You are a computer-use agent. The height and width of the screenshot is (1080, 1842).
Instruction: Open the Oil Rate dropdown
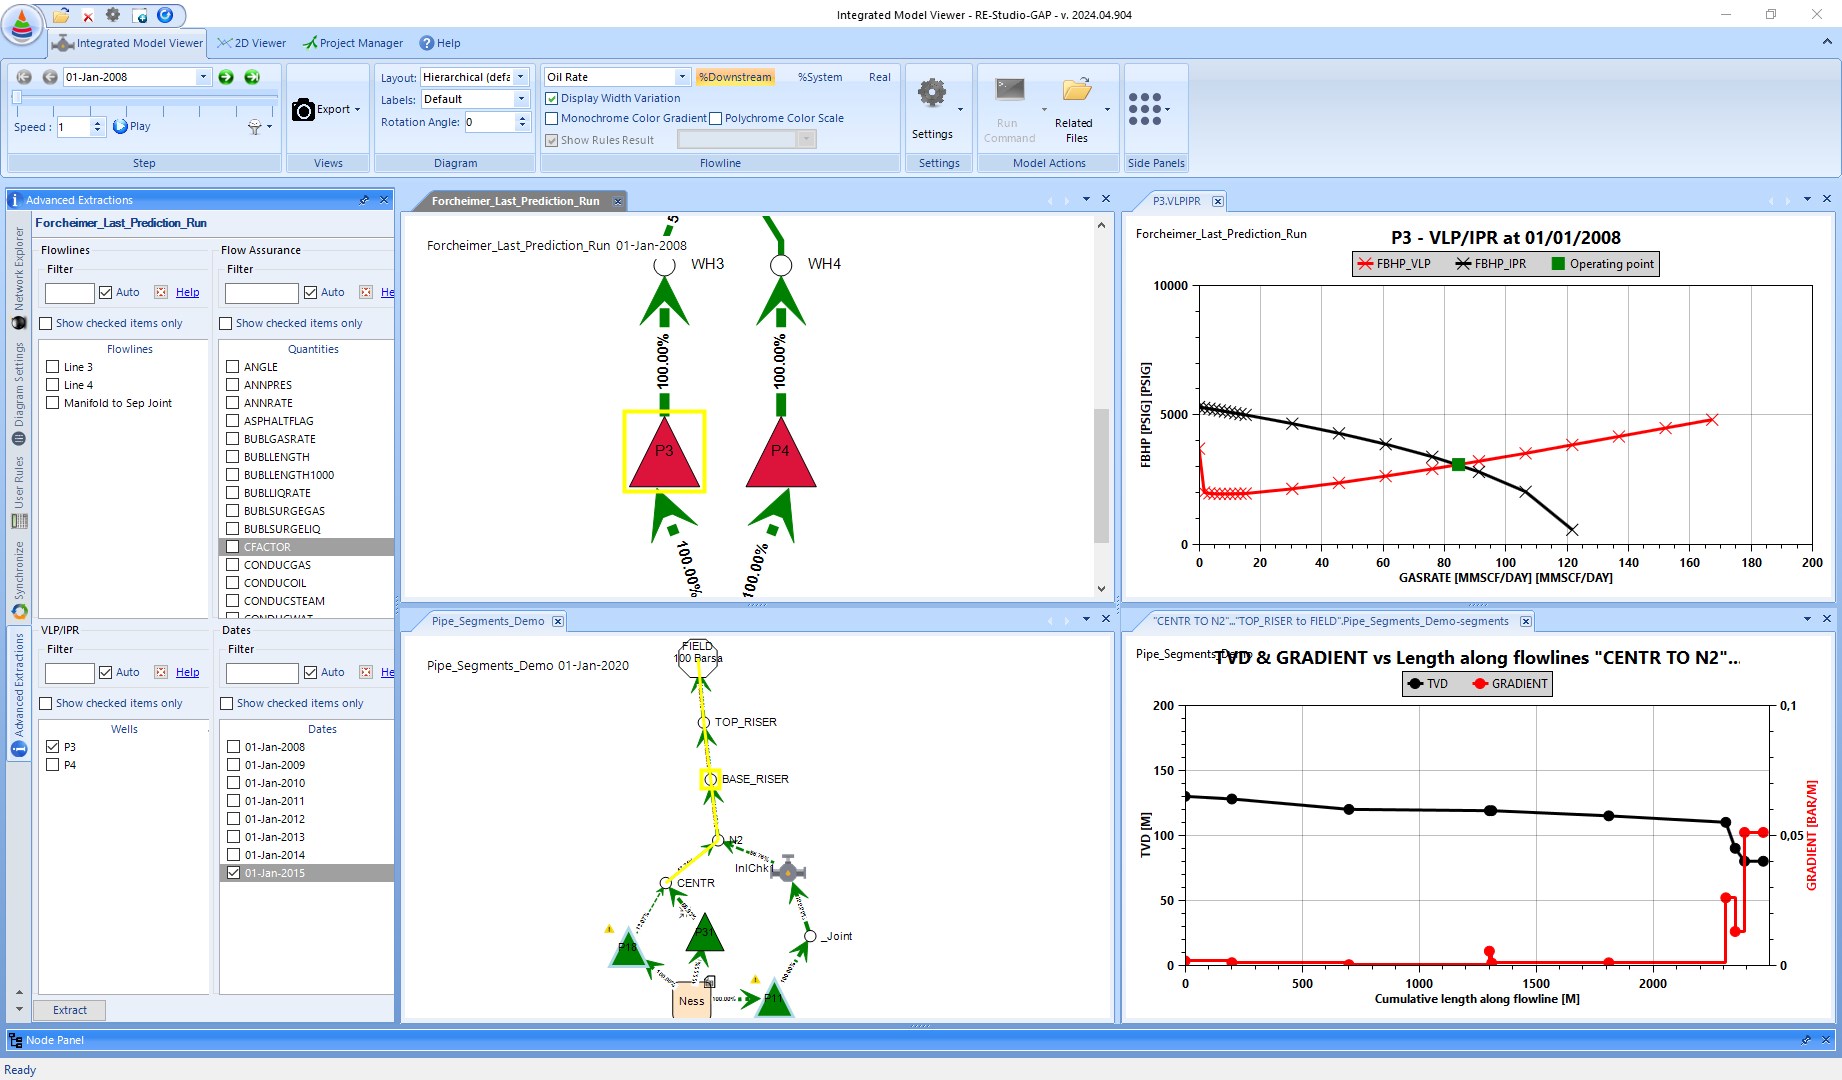click(682, 77)
